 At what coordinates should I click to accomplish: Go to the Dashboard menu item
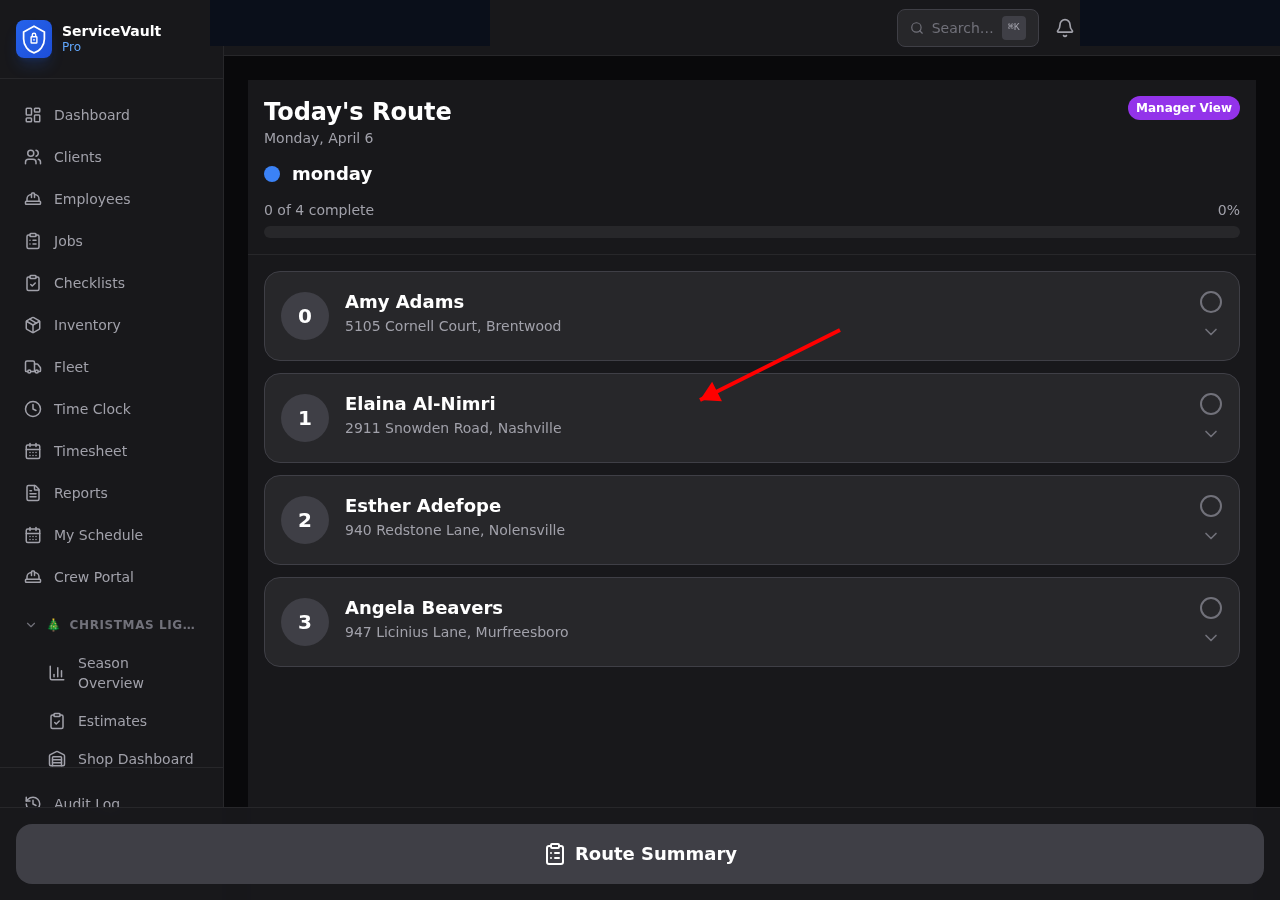91,115
